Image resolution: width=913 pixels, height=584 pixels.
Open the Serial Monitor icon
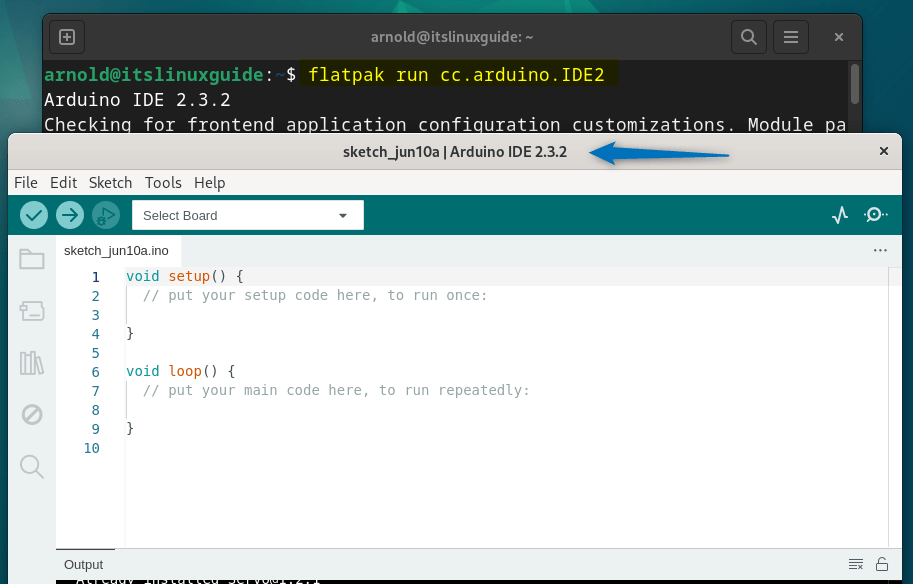[875, 214]
